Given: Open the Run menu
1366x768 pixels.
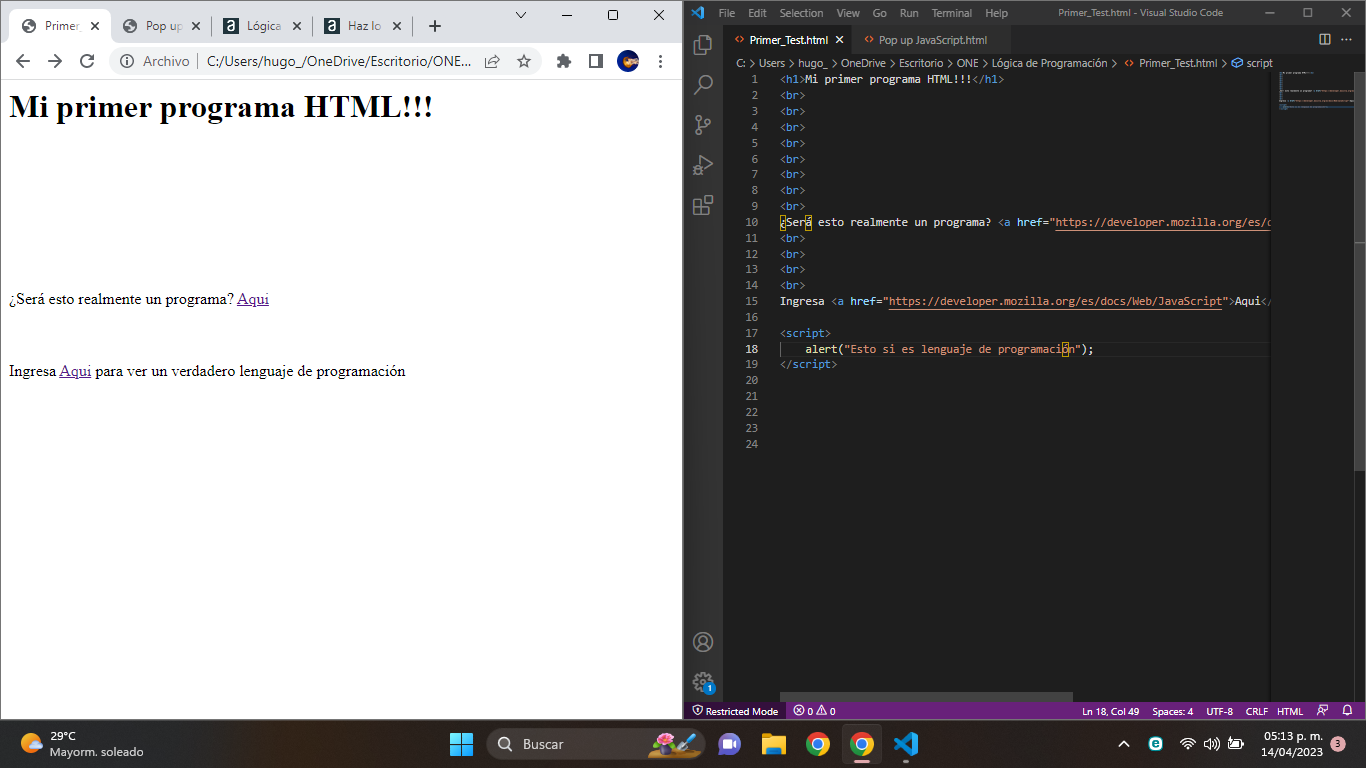Looking at the screenshot, I should click(909, 13).
